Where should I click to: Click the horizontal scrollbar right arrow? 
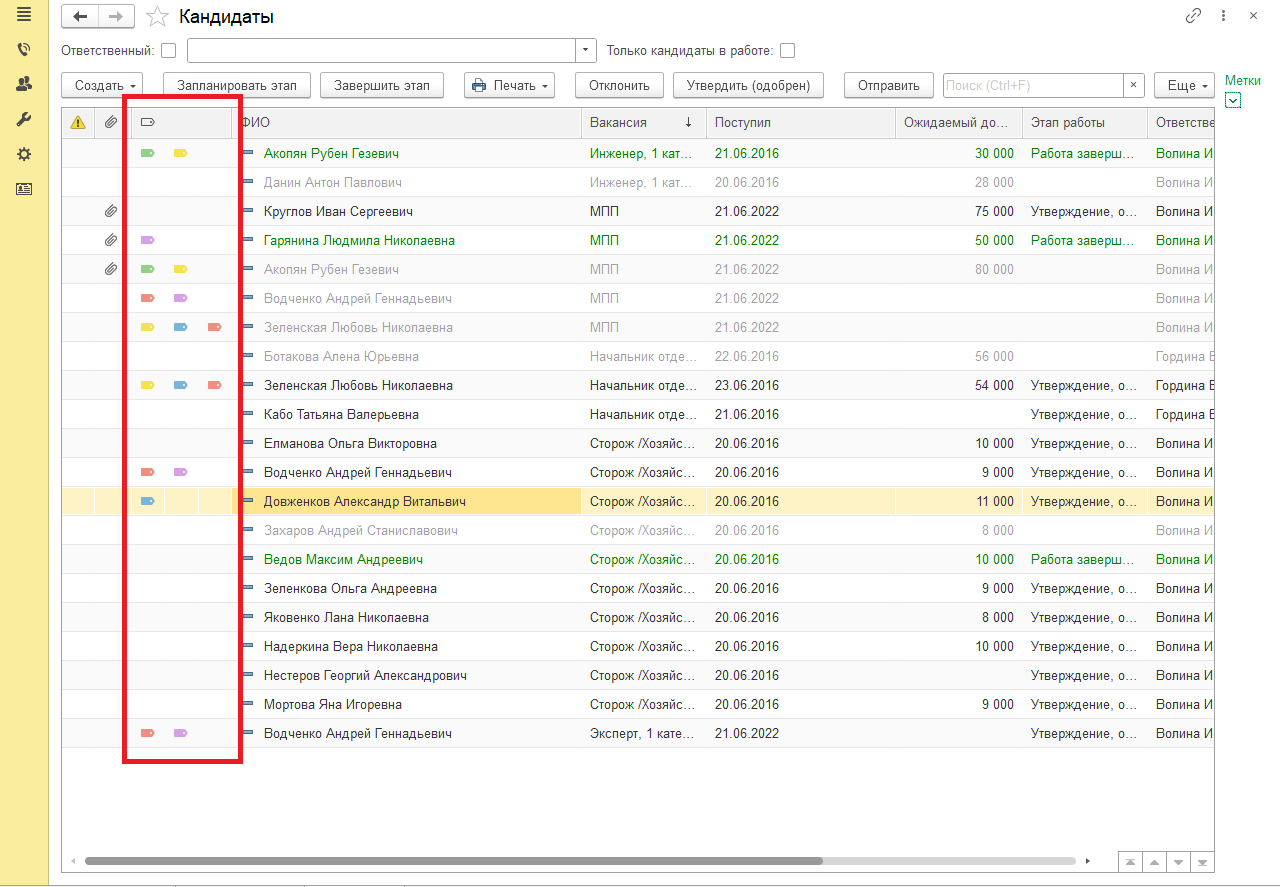click(x=1089, y=861)
